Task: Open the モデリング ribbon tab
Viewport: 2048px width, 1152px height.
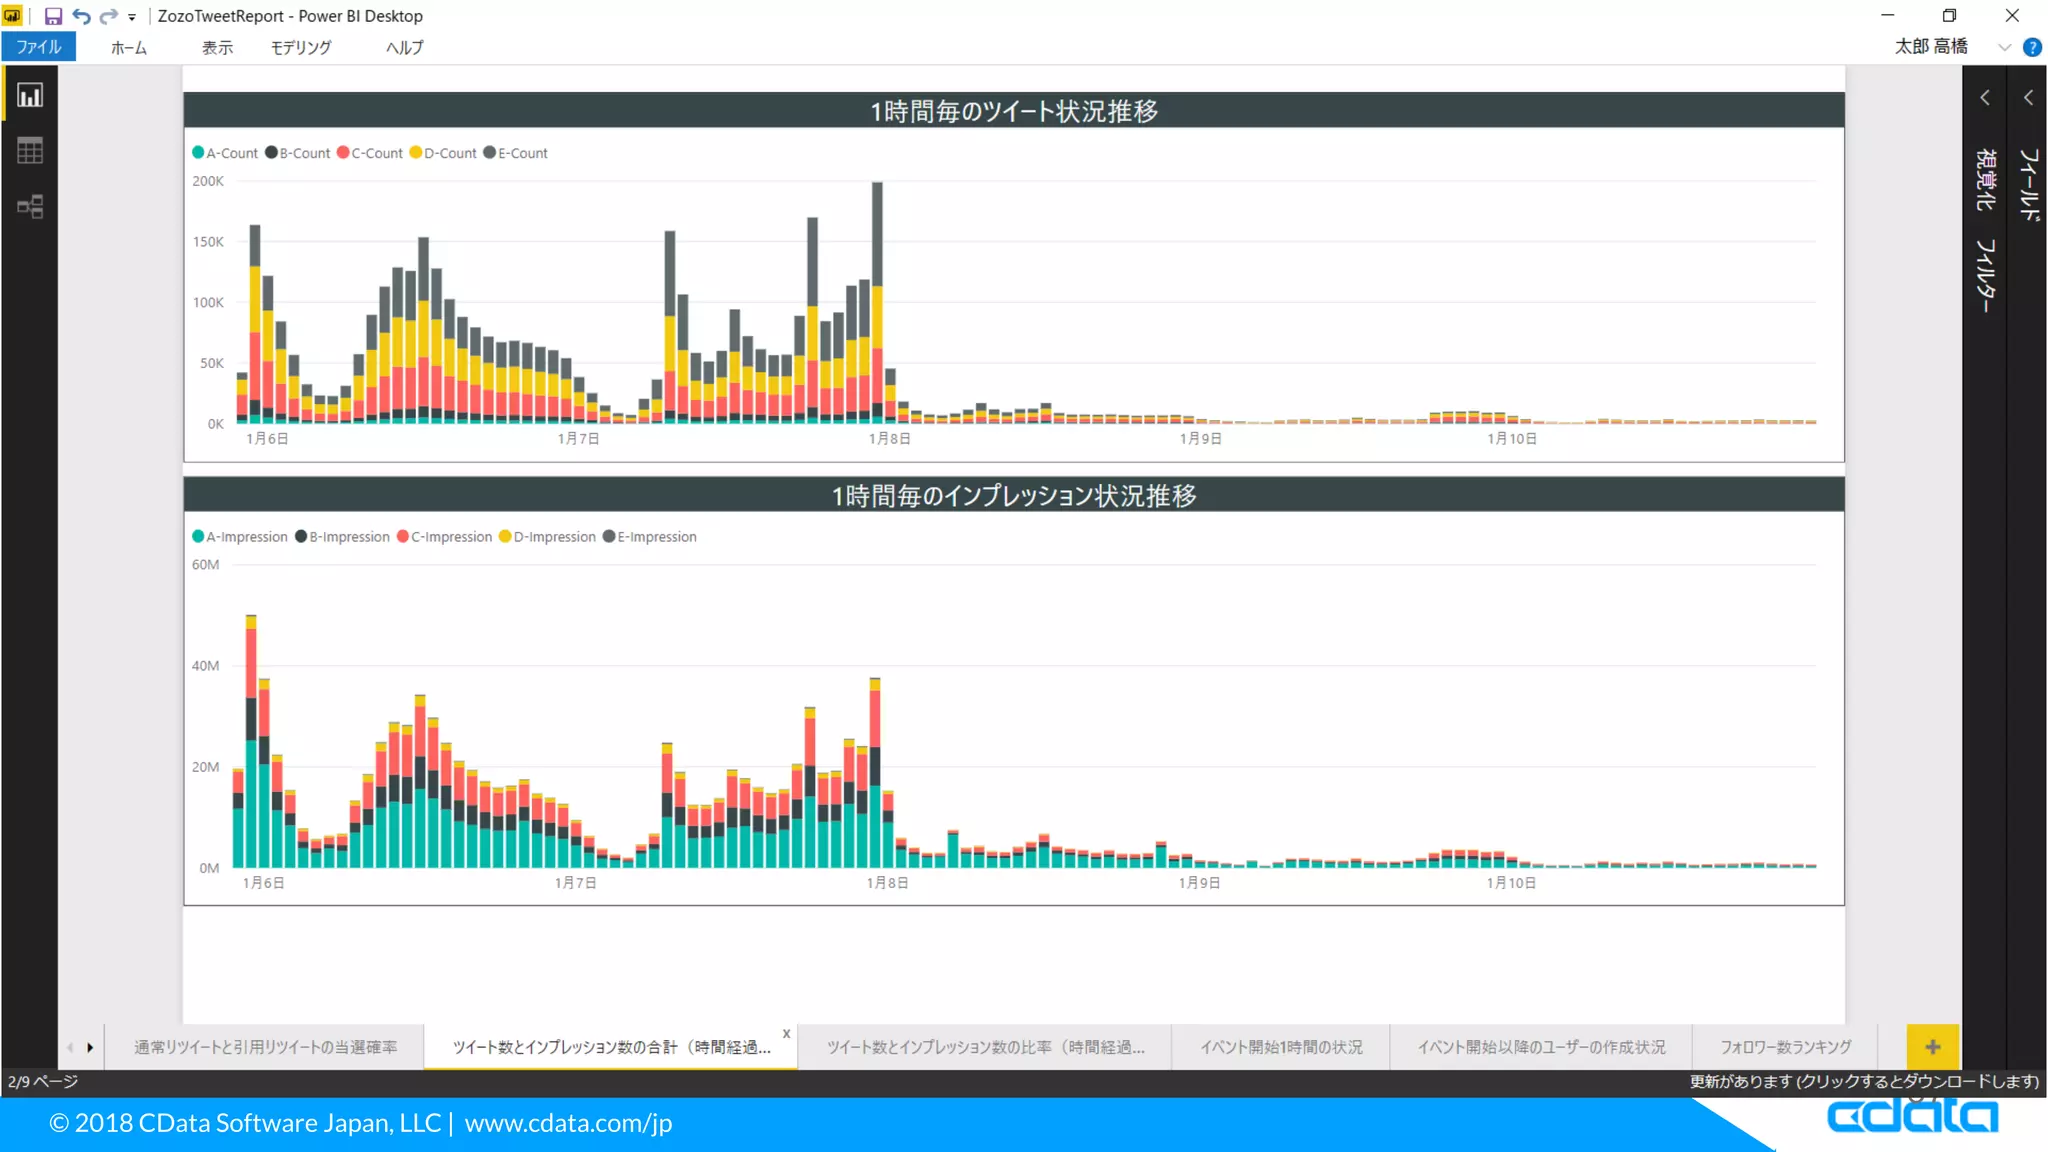Action: (300, 47)
